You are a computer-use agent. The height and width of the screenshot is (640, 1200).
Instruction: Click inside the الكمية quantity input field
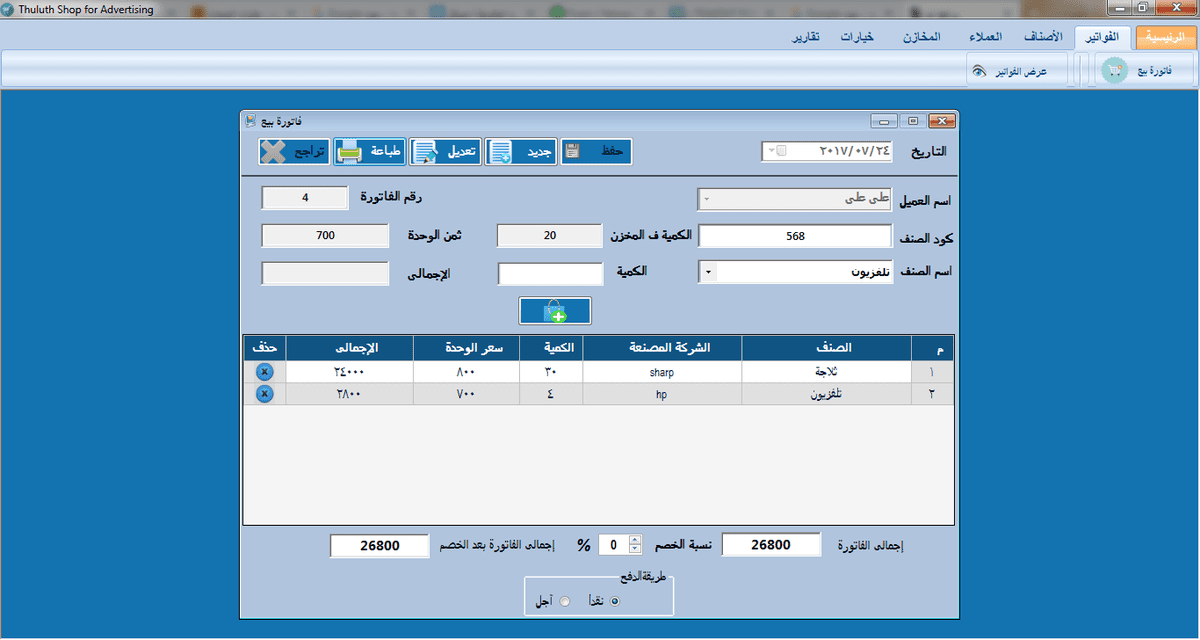pos(549,271)
